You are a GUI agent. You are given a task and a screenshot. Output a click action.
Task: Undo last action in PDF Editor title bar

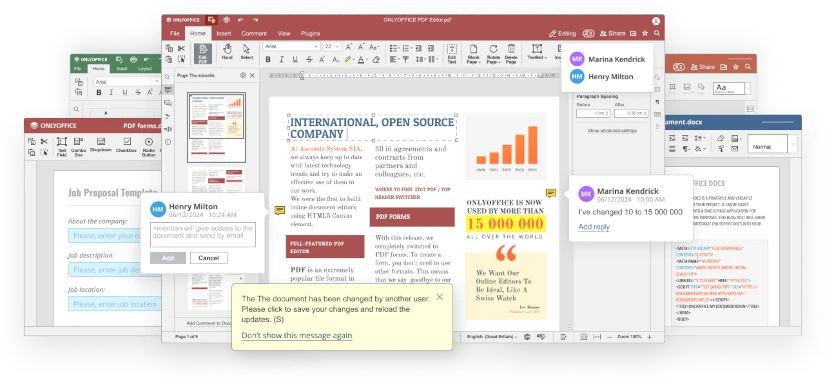(x=240, y=20)
